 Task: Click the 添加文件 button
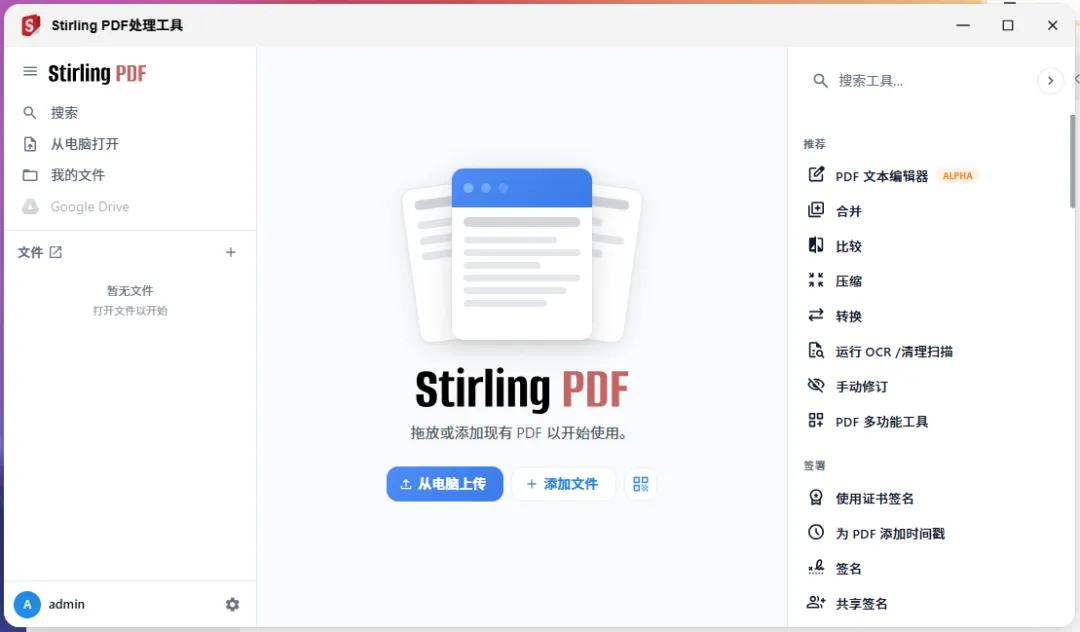click(x=563, y=484)
